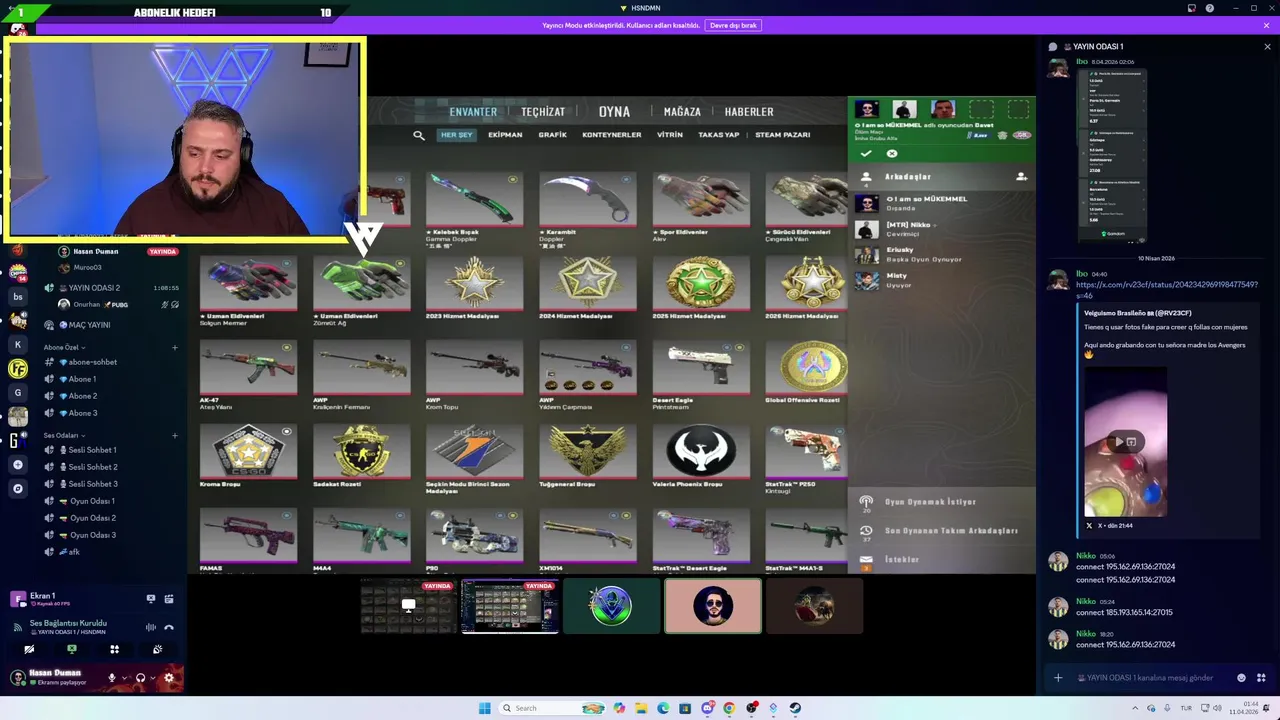Add a channel to the Ses Odaları category

click(x=175, y=435)
